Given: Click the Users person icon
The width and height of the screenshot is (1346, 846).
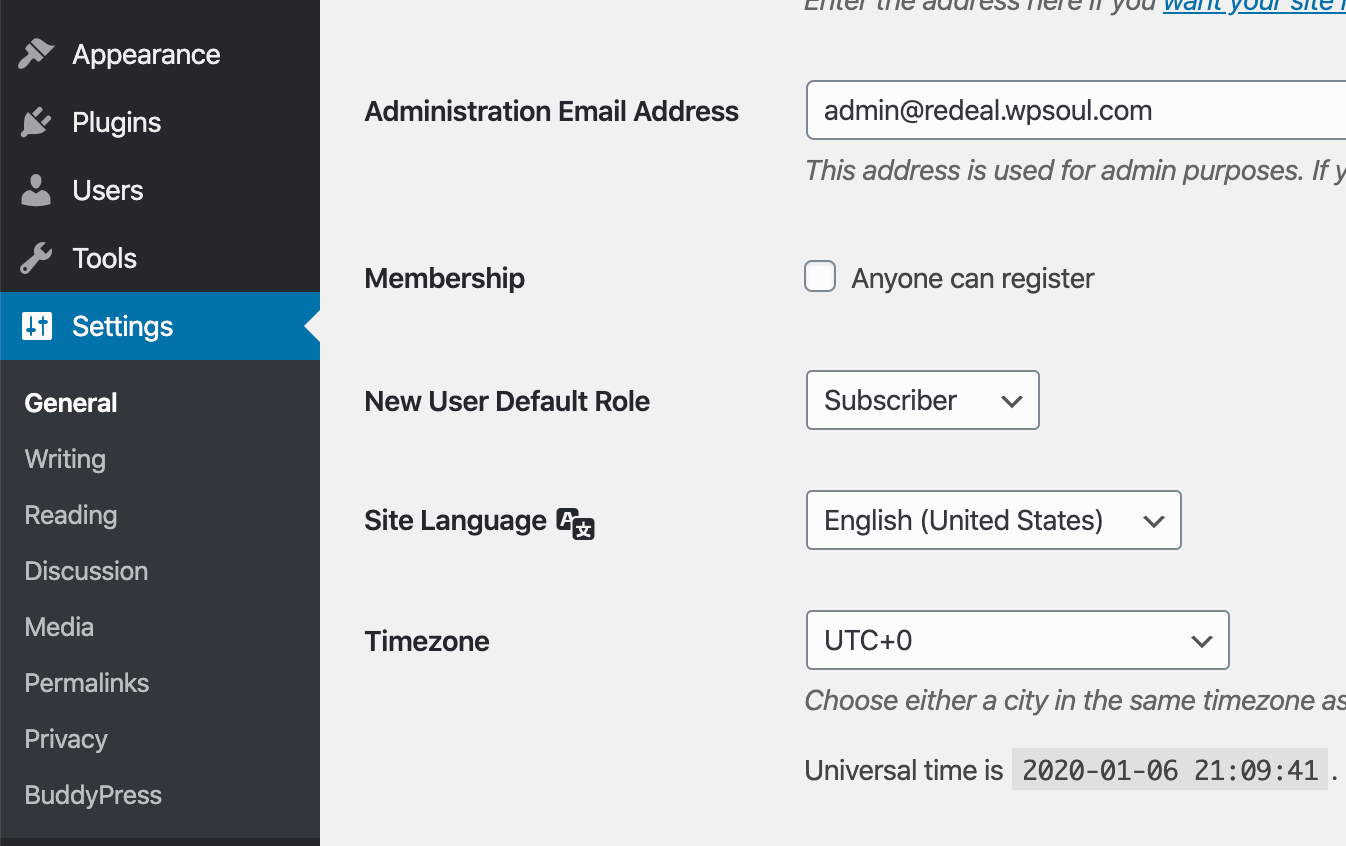Looking at the screenshot, I should click(36, 190).
